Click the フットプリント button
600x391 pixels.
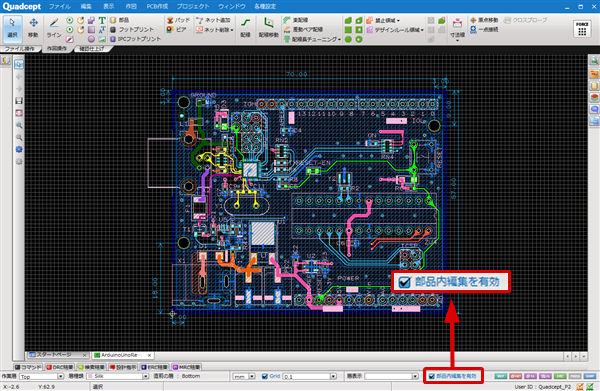pos(132,29)
